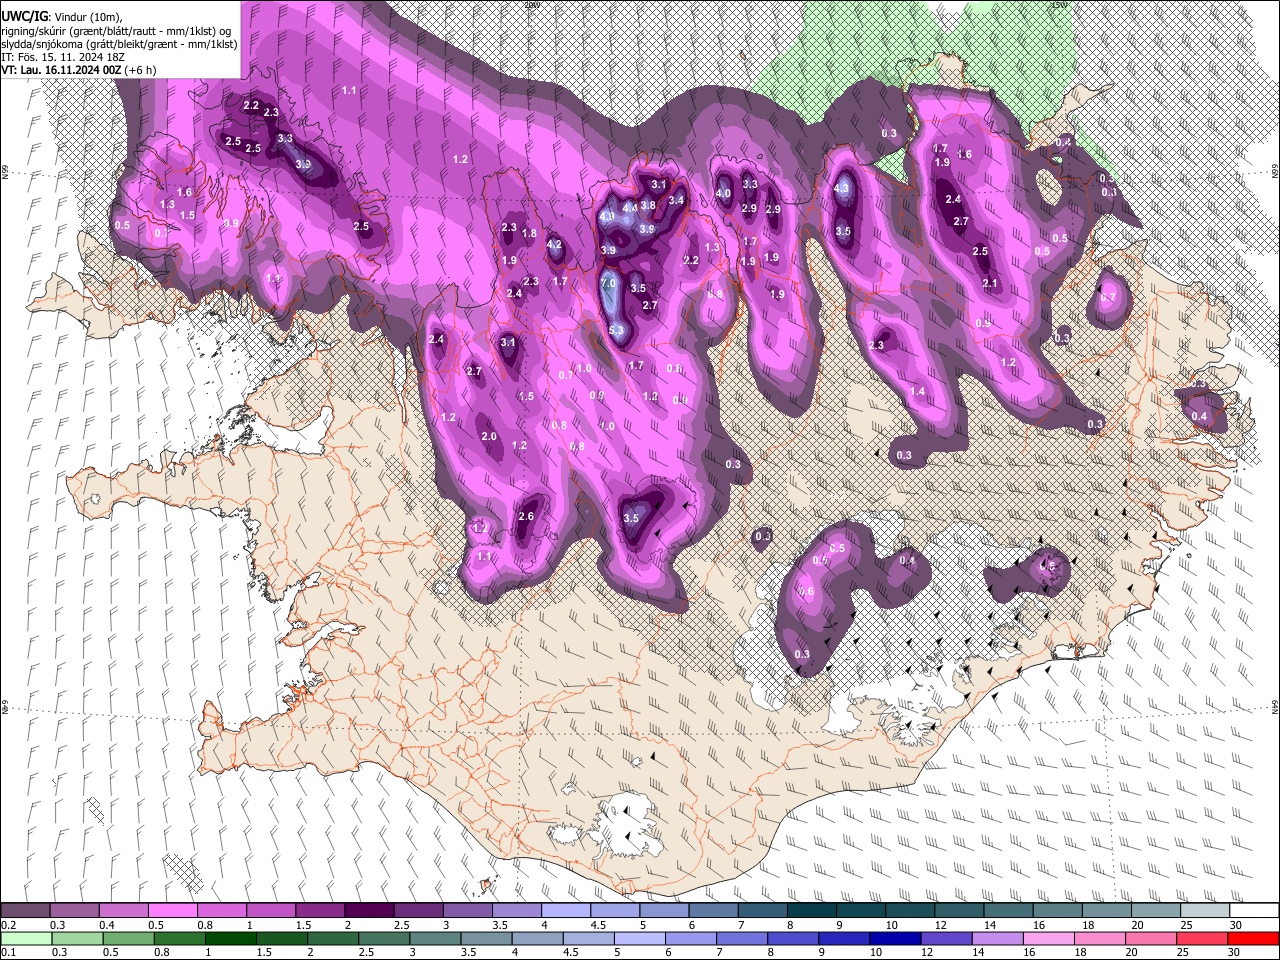The image size is (1280, 960).
Task: Select darkest purple upper legend swatch 2–2.5
Action: coord(369,911)
